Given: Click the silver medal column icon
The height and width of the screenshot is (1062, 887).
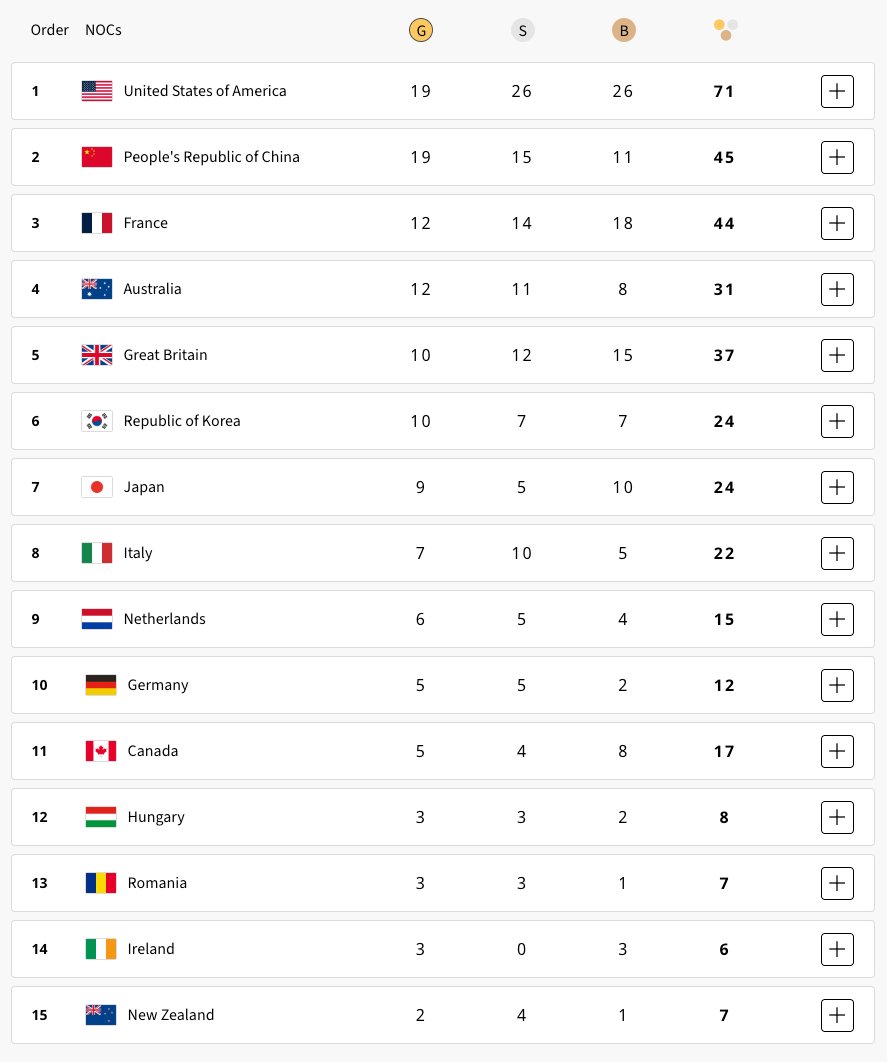Looking at the screenshot, I should [522, 30].
